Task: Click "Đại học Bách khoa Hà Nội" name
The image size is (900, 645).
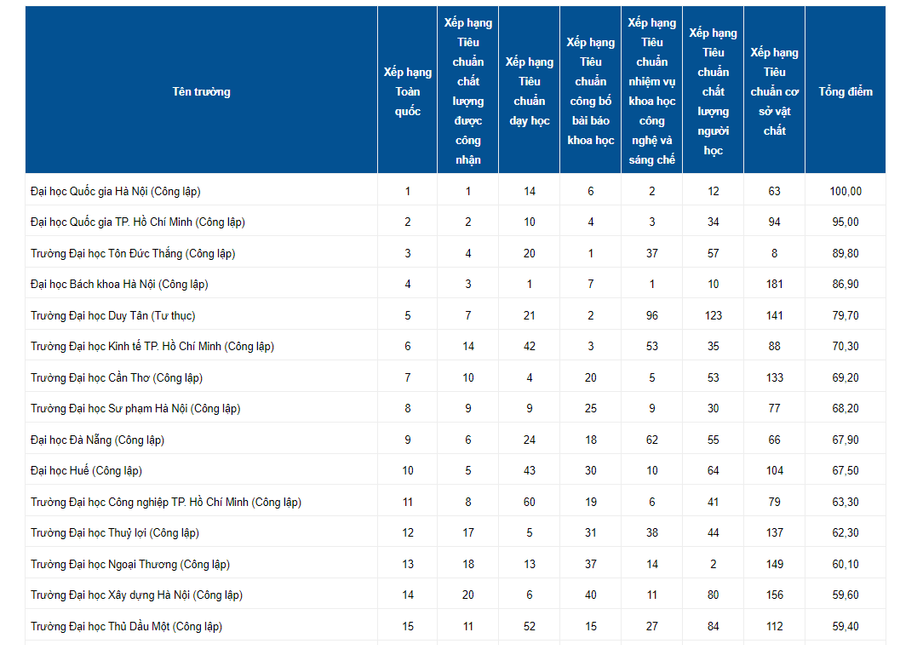Action: coord(119,285)
